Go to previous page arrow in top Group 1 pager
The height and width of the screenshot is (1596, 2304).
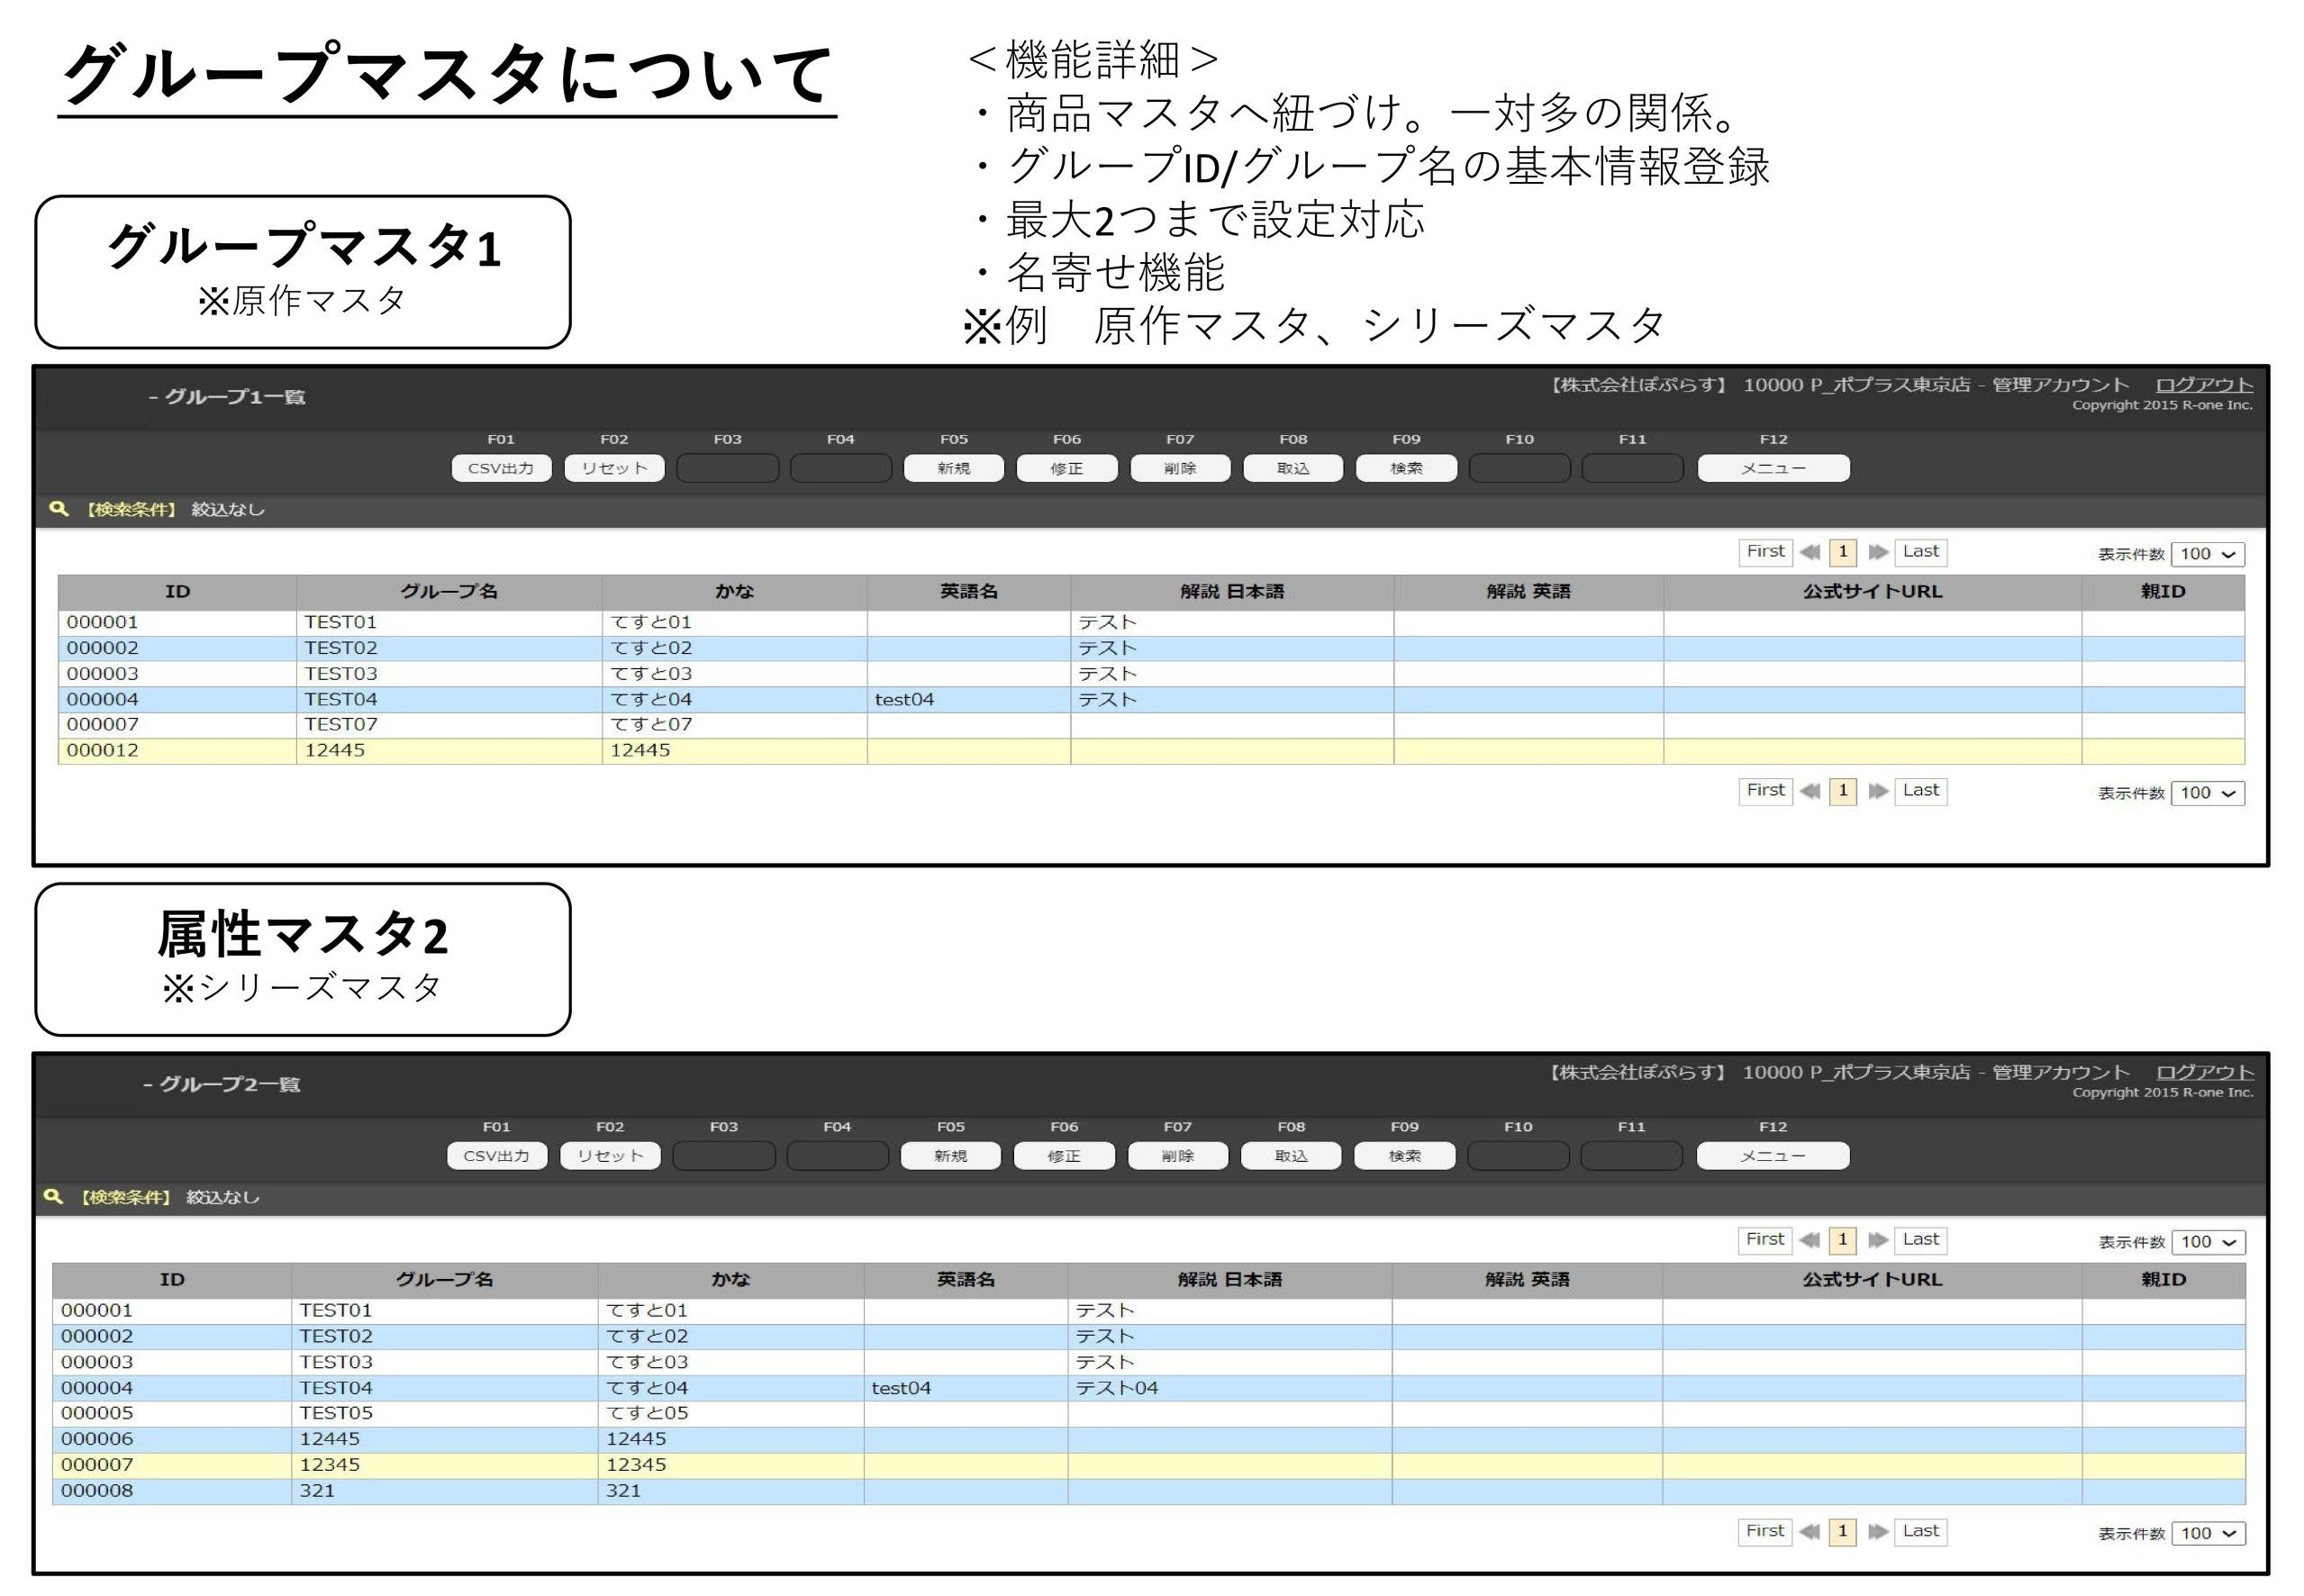pos(1809,552)
